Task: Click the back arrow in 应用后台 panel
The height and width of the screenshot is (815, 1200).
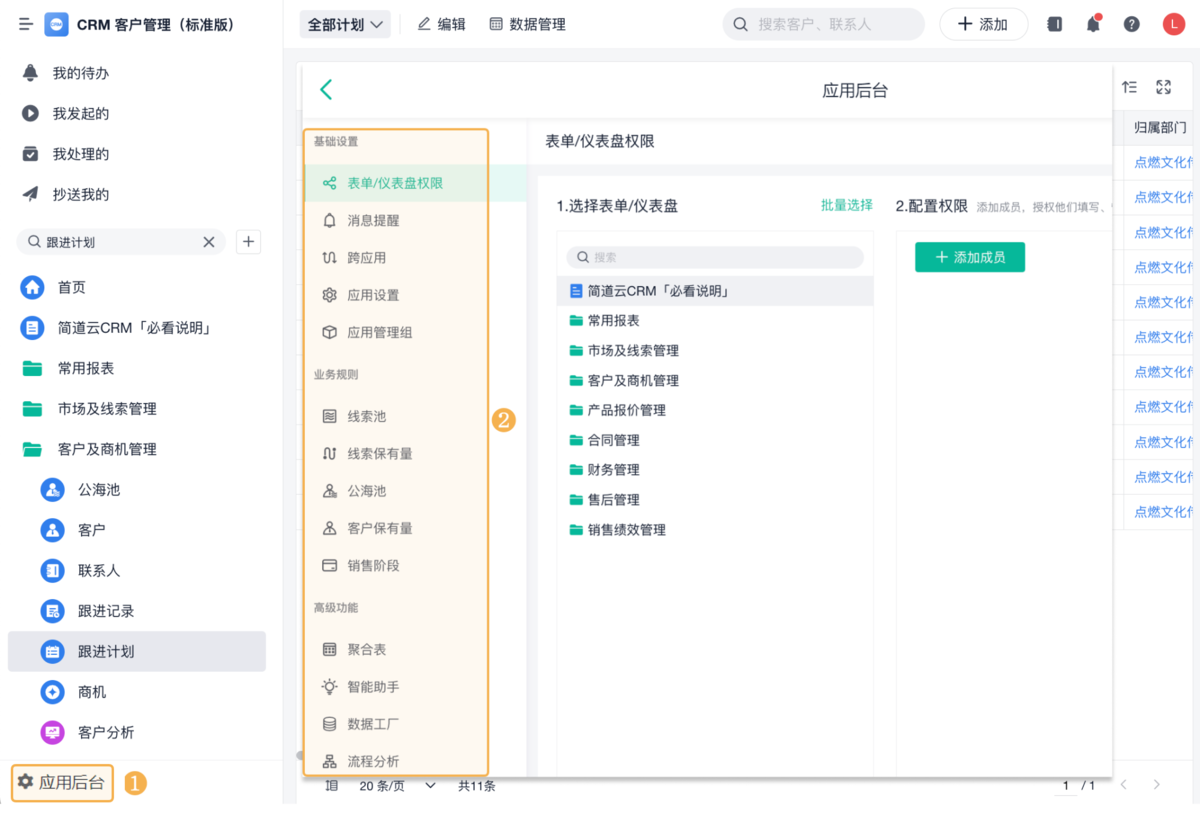Action: pos(326,90)
